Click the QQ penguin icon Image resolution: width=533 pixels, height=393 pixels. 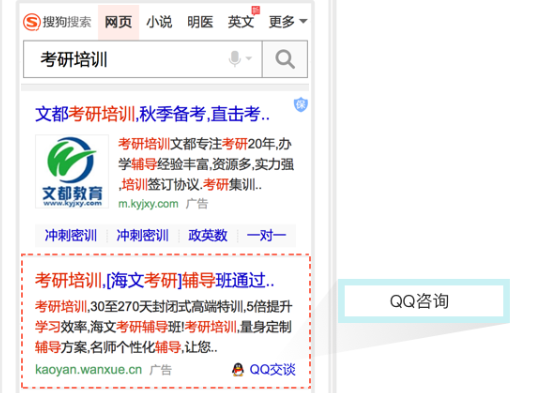tap(238, 370)
